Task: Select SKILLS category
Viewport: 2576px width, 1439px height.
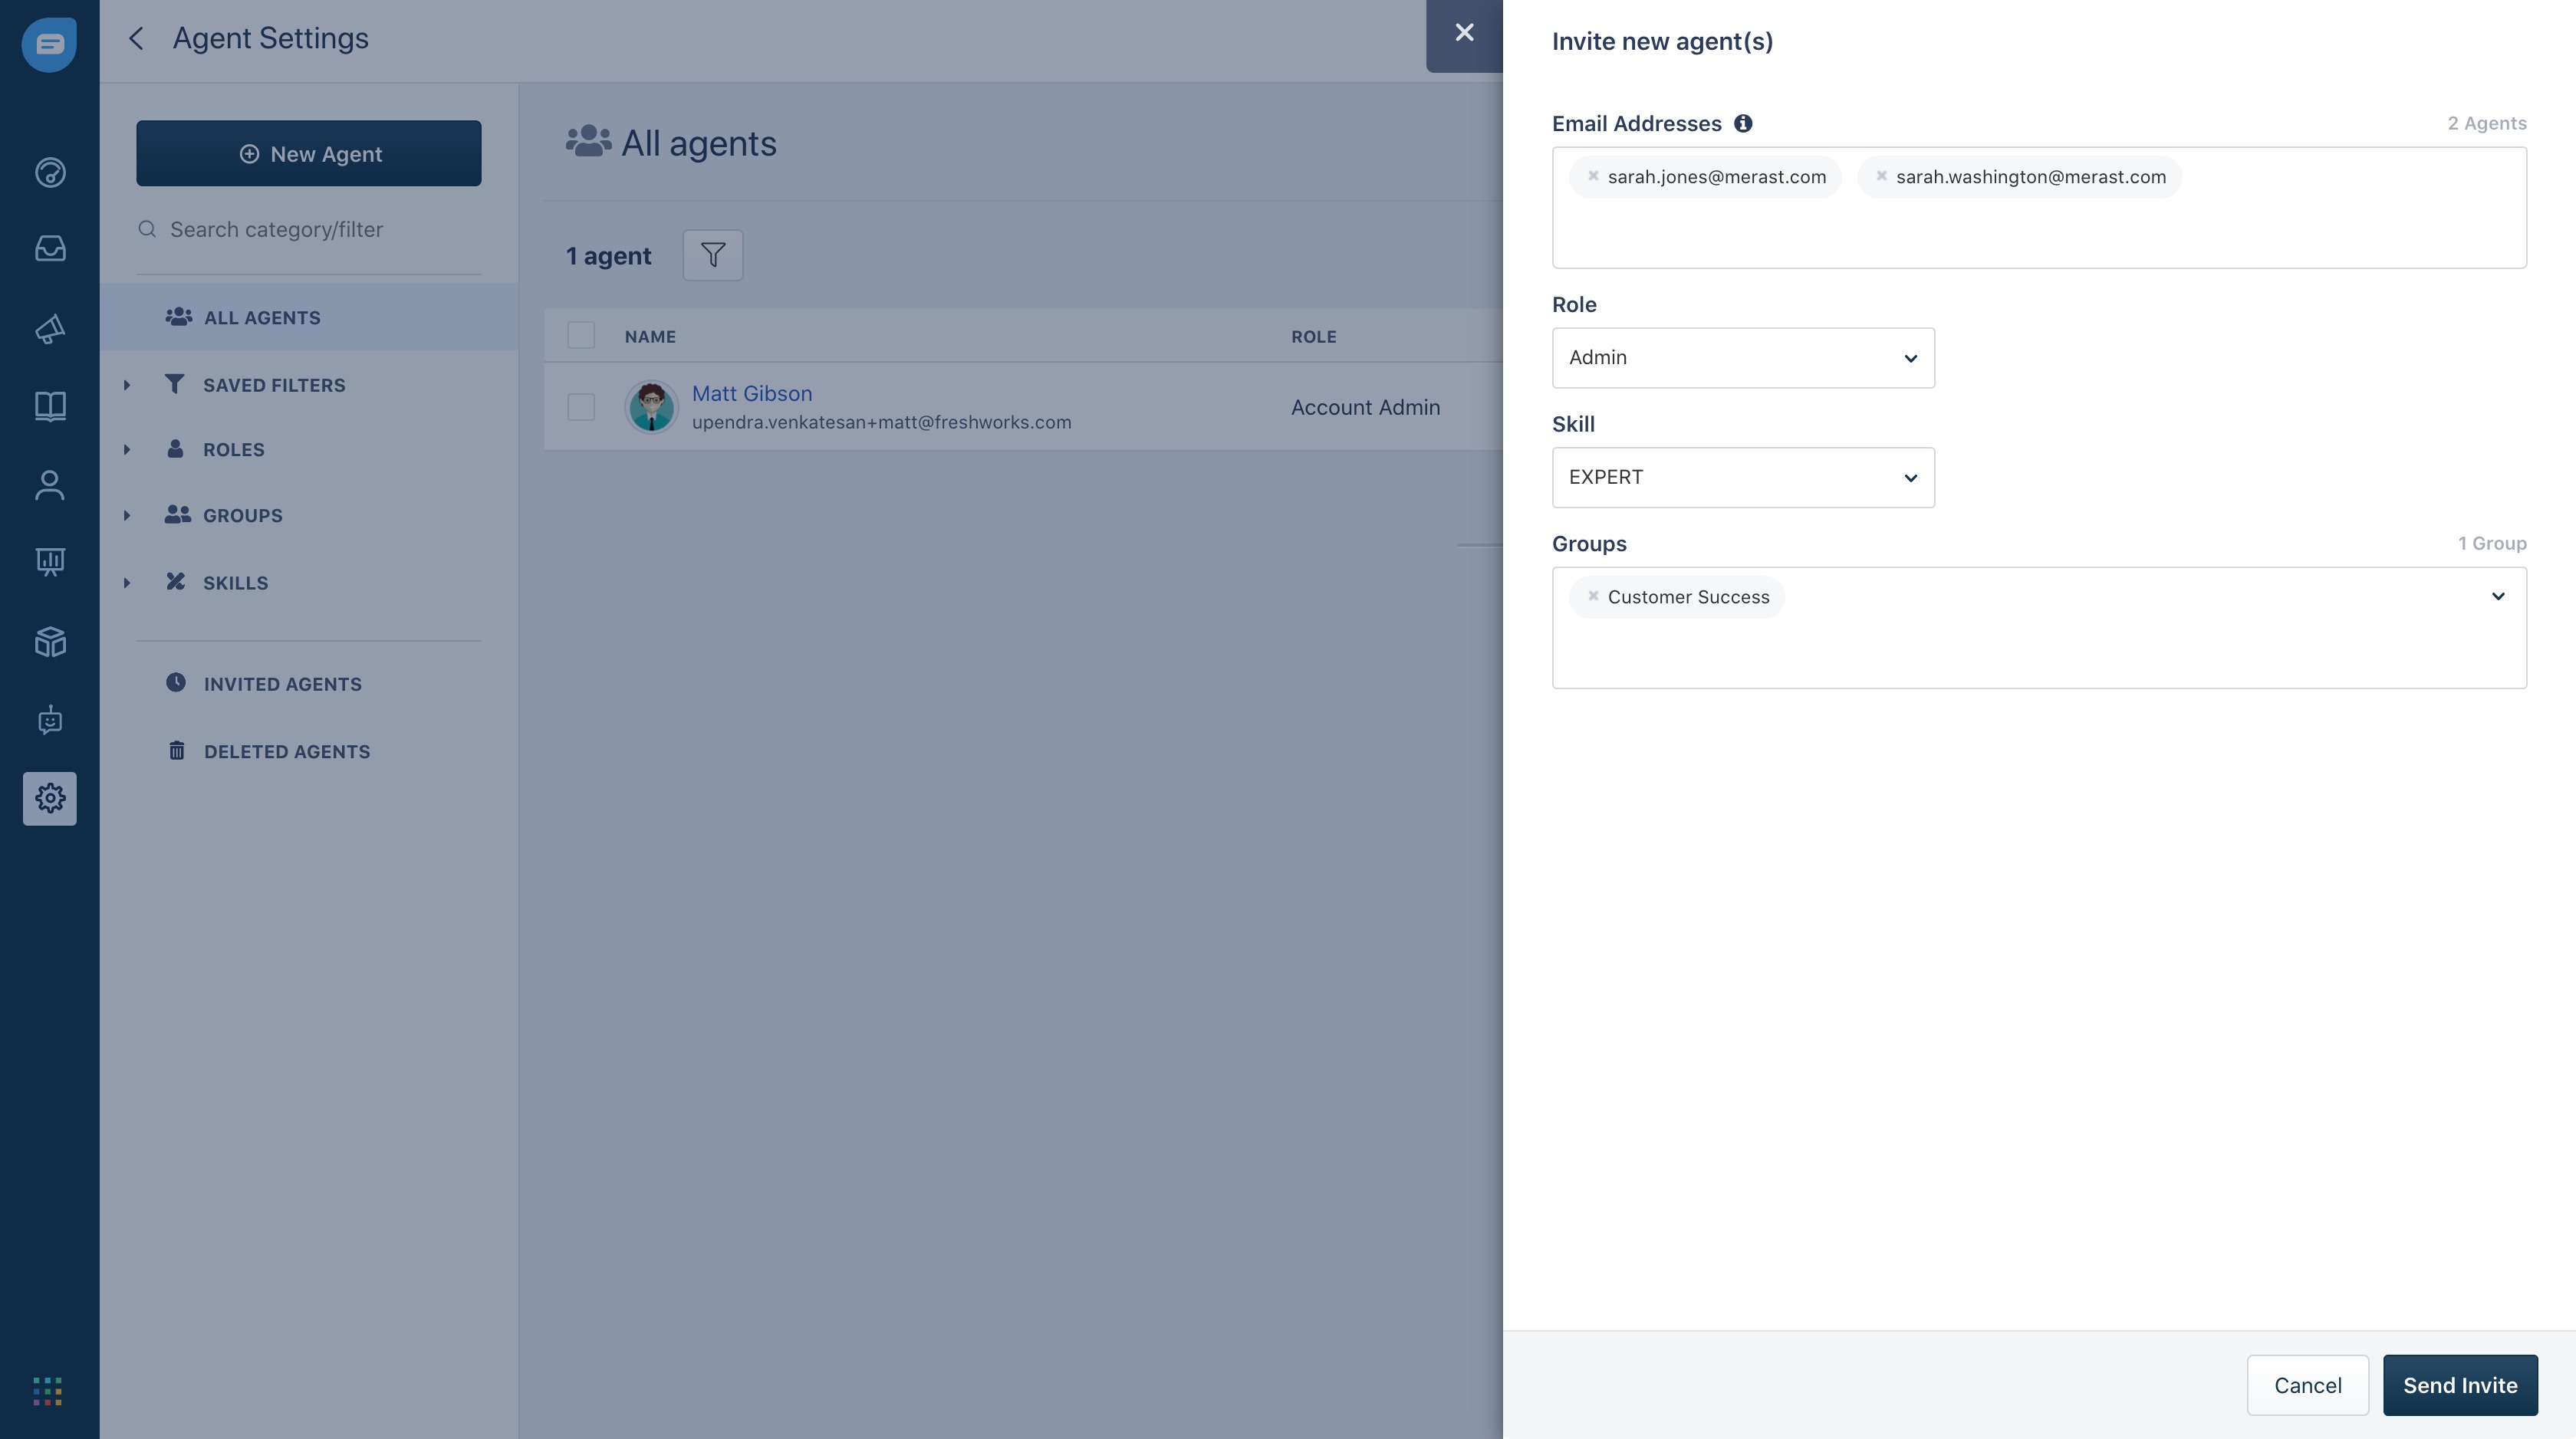Action: (235, 582)
